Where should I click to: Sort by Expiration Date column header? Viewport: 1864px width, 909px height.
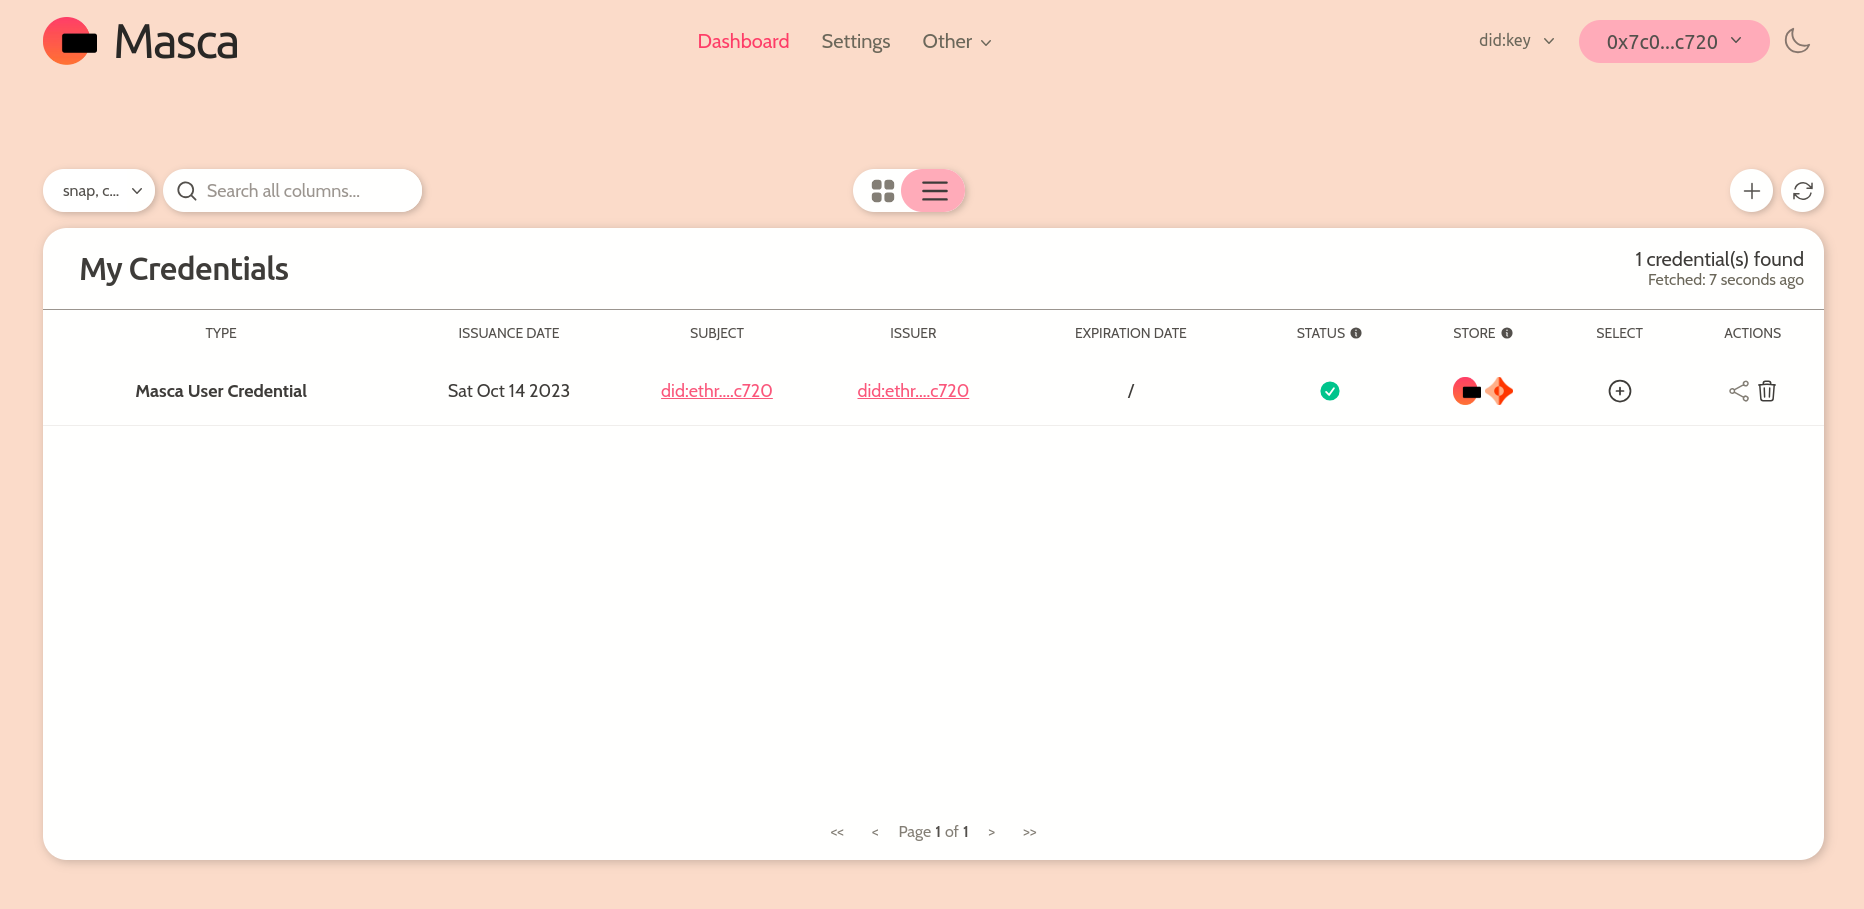tap(1131, 333)
